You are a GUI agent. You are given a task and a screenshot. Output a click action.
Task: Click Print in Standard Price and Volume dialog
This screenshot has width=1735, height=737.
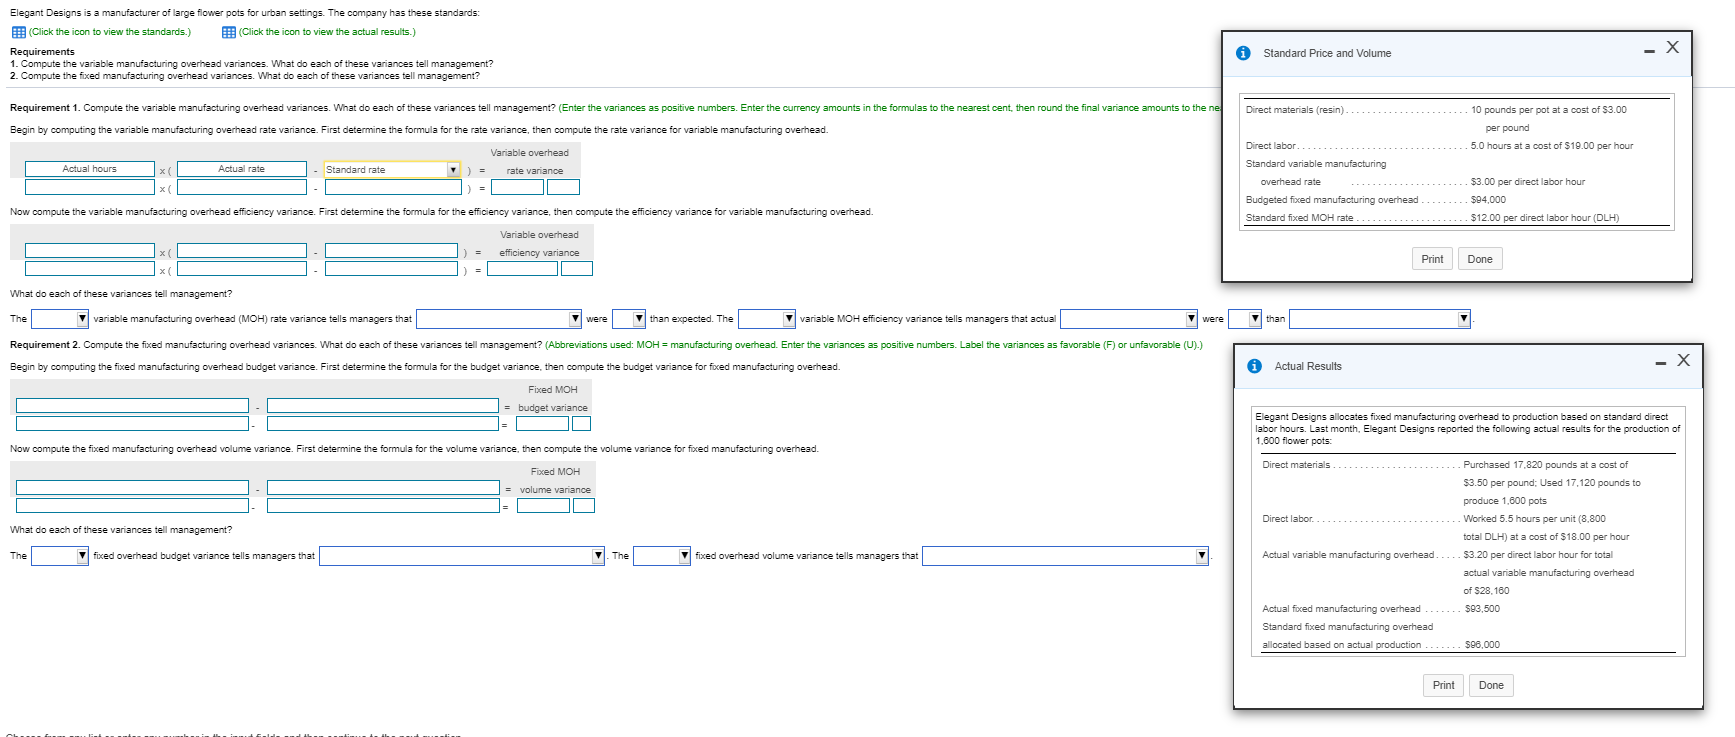[x=1432, y=259]
